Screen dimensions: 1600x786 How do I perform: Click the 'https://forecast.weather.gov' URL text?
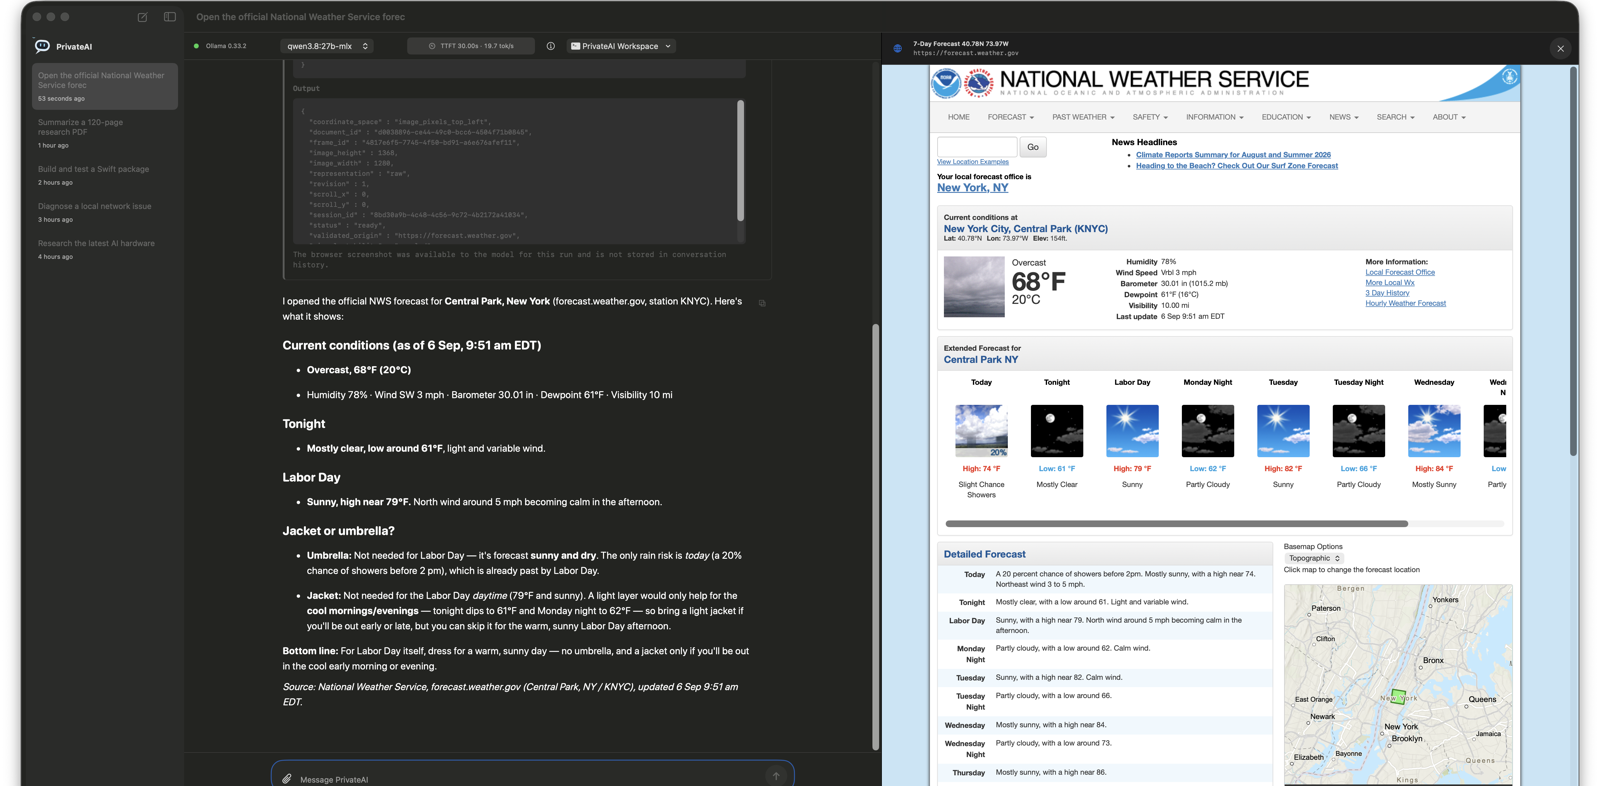[x=966, y=53]
